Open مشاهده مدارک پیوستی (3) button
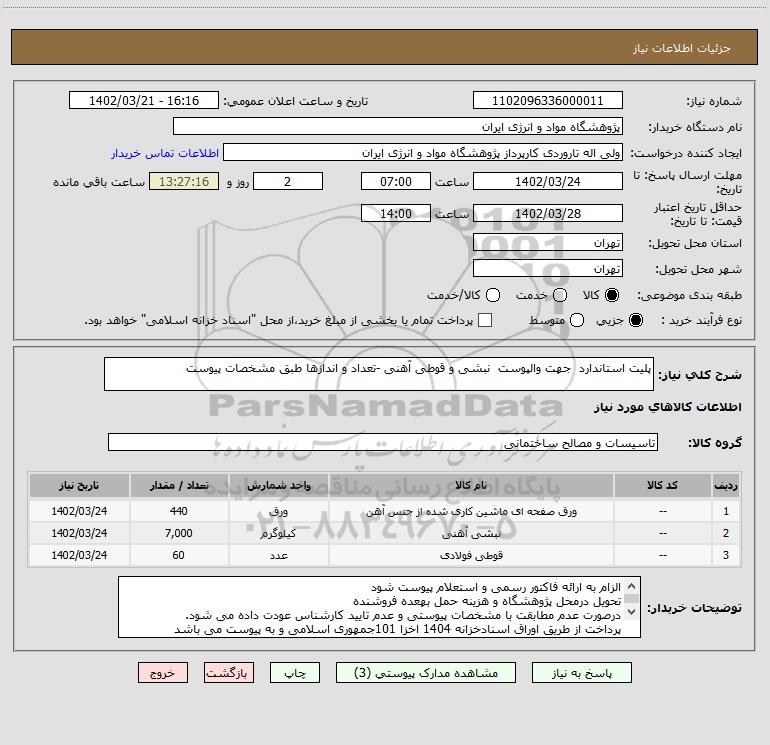 point(426,673)
